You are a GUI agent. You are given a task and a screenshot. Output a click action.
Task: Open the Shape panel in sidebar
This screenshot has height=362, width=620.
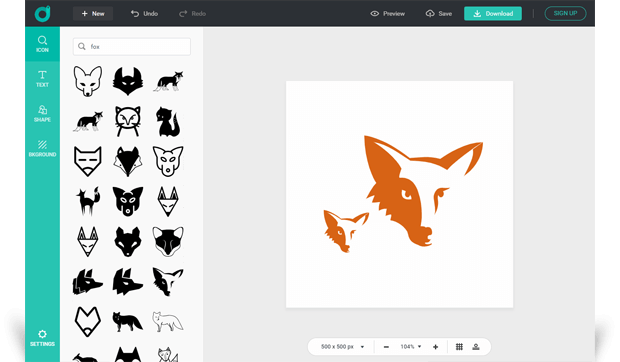click(x=42, y=113)
